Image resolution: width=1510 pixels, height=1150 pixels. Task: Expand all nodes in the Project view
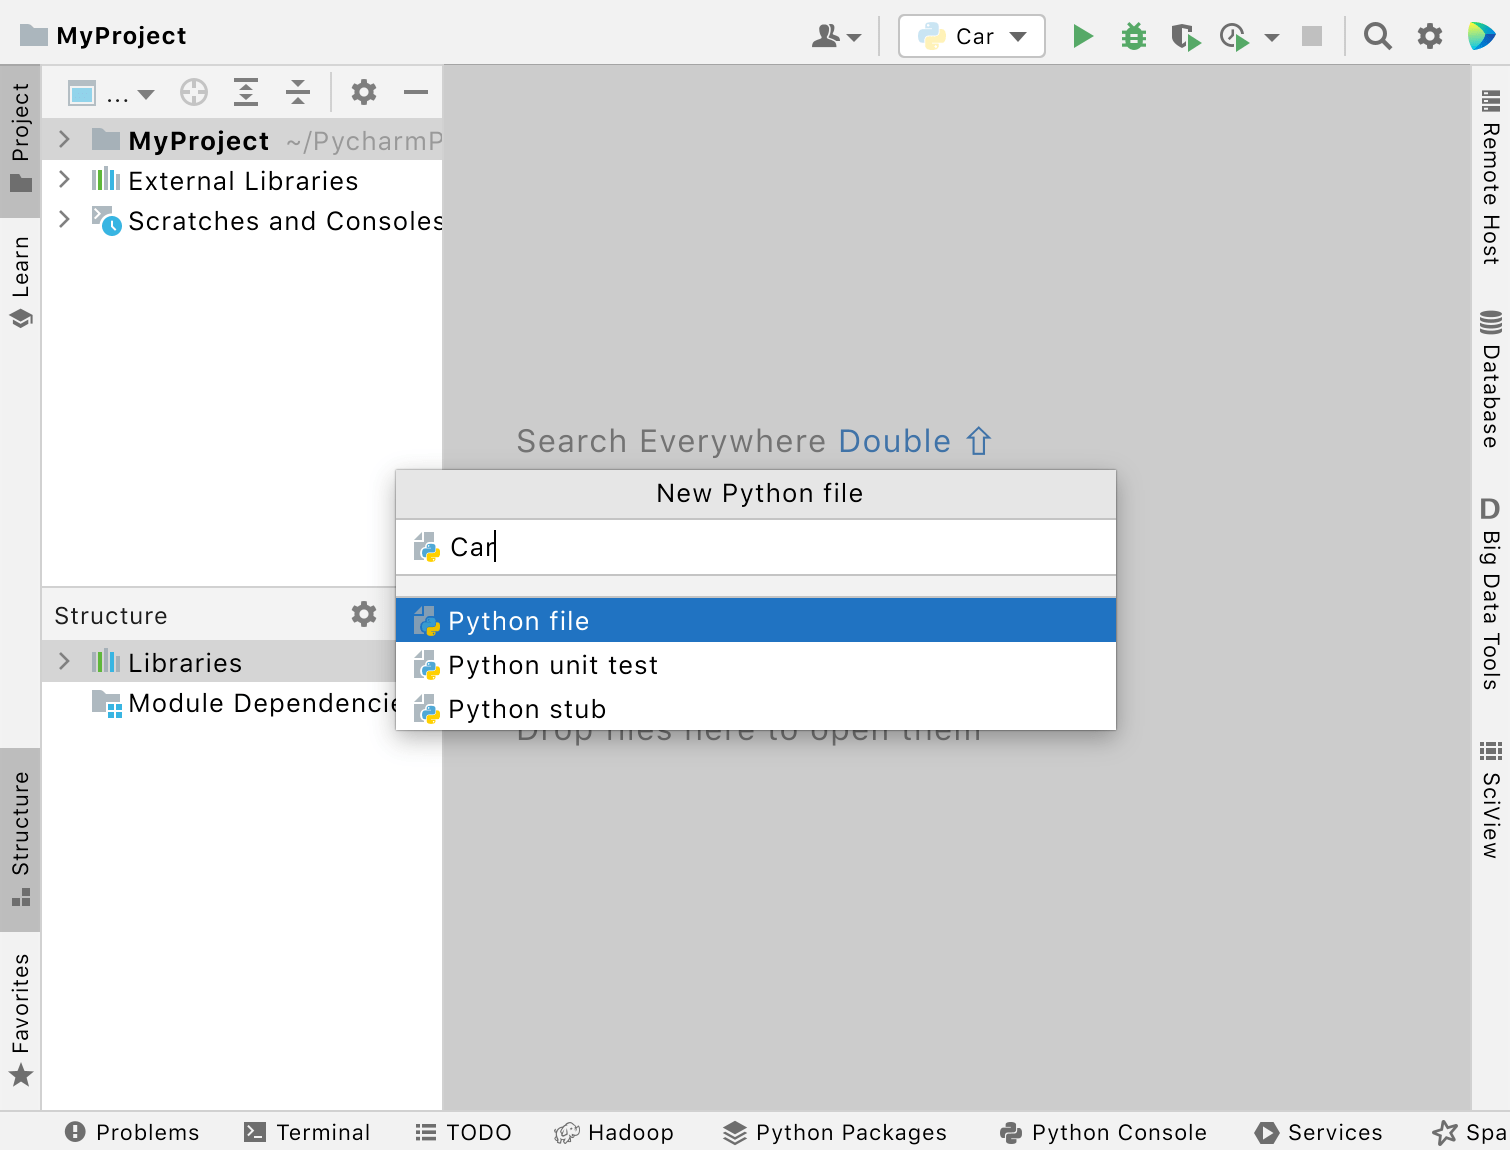246,92
